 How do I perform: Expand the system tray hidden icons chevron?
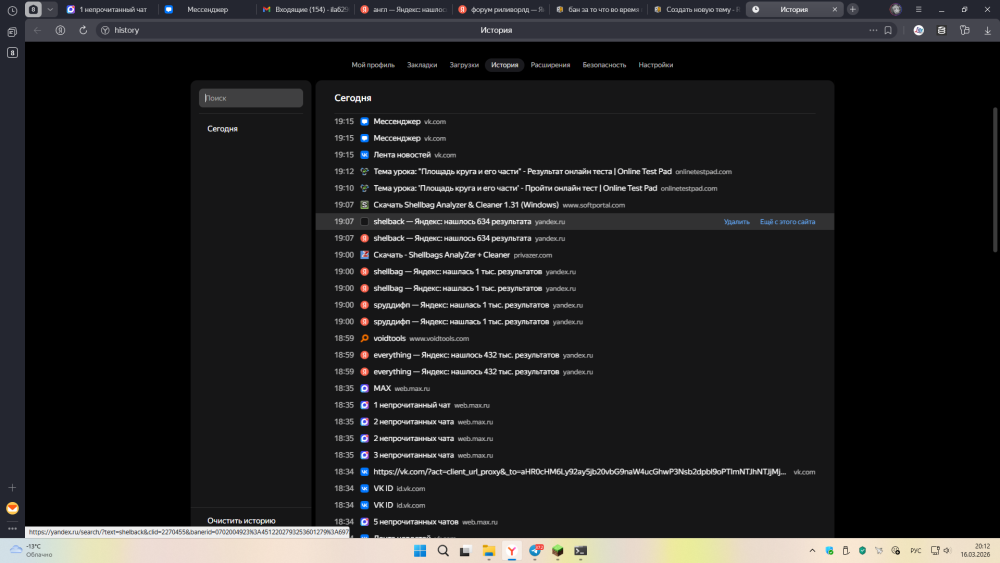coord(812,551)
